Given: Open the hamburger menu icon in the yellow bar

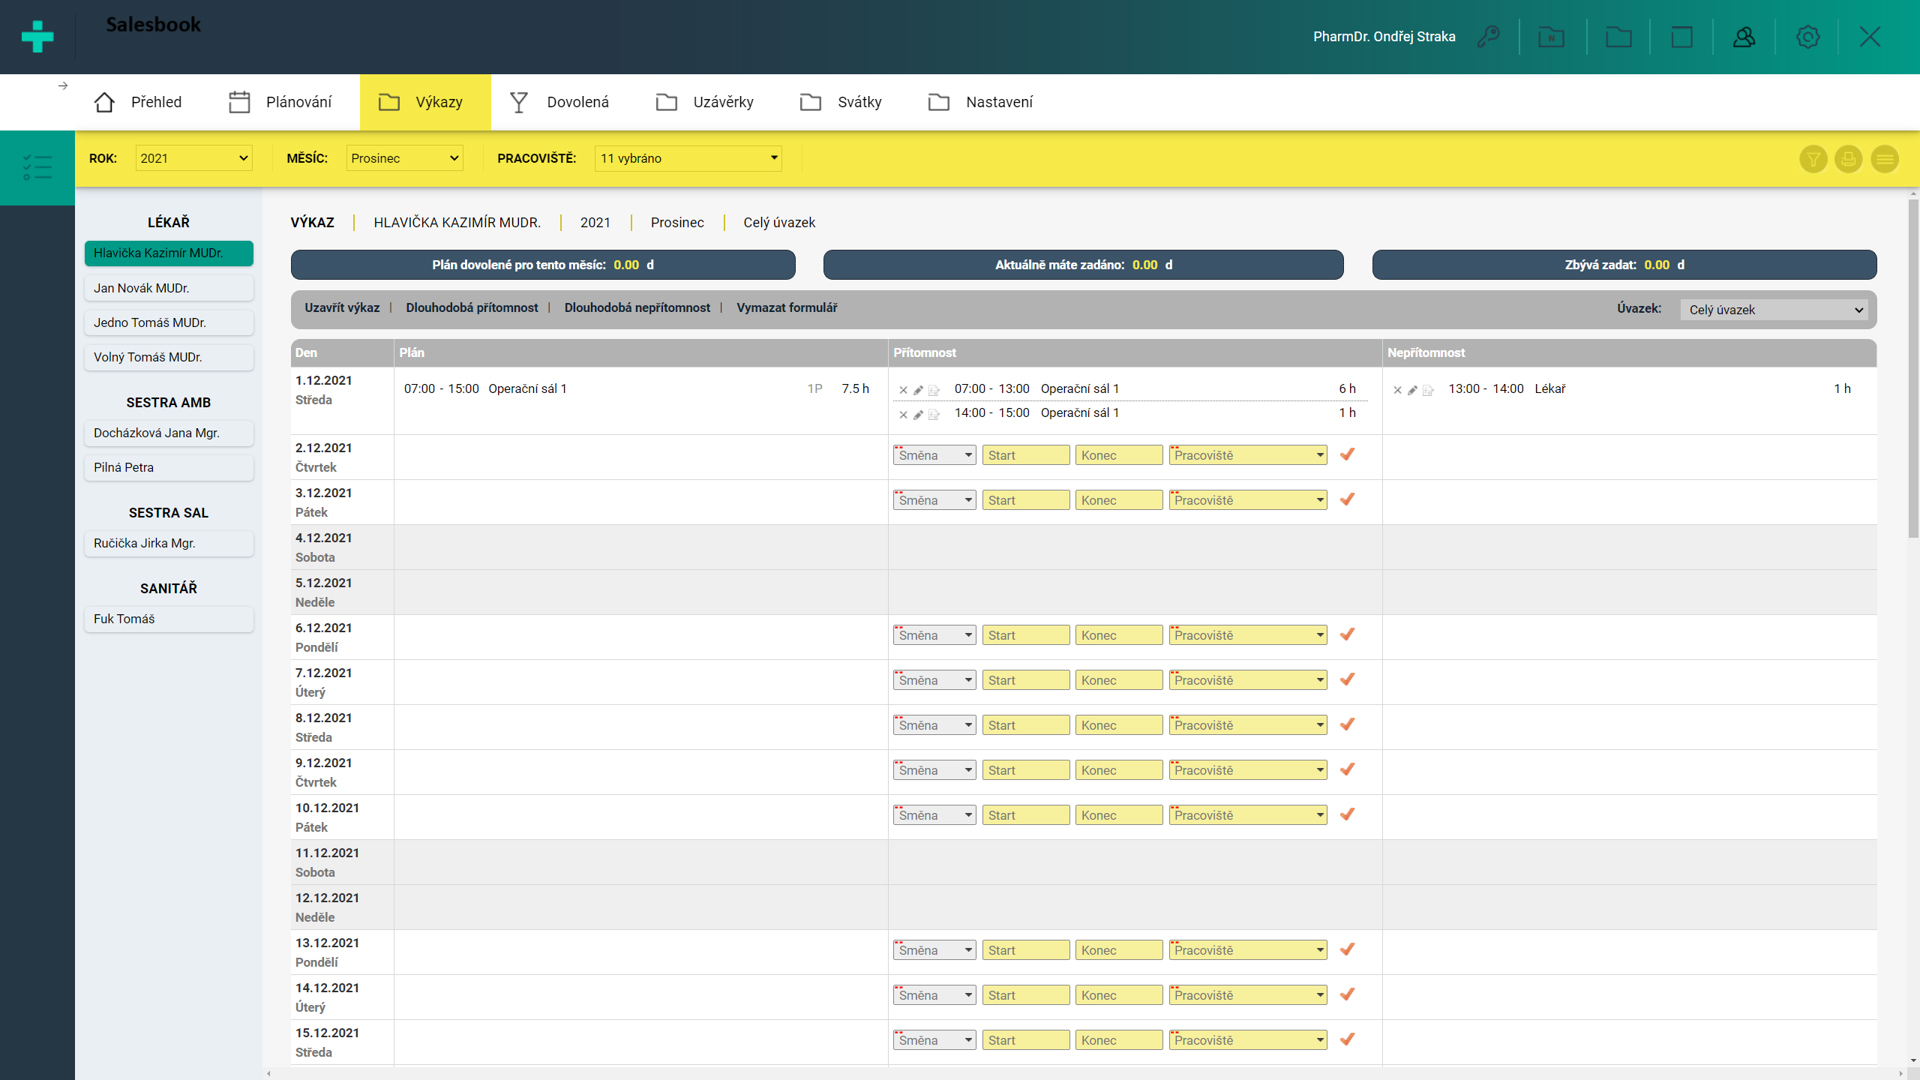Looking at the screenshot, I should click(x=1884, y=159).
